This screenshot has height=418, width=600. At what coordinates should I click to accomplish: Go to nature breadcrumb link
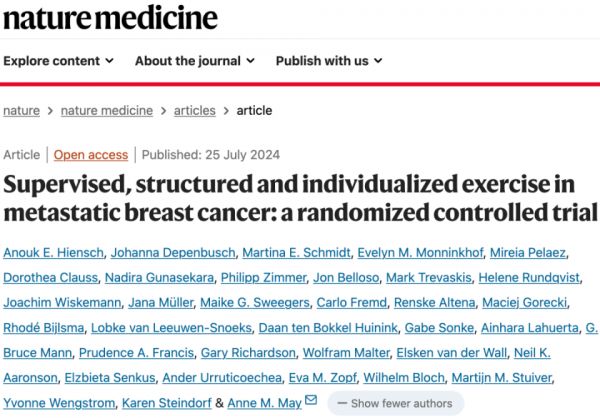pyautogui.click(x=22, y=111)
